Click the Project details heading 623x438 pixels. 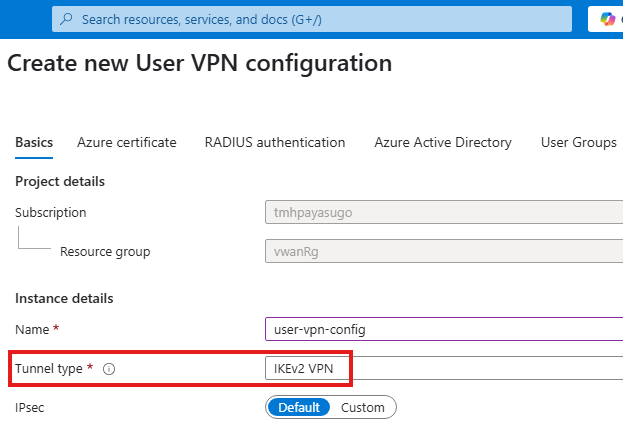click(x=60, y=182)
